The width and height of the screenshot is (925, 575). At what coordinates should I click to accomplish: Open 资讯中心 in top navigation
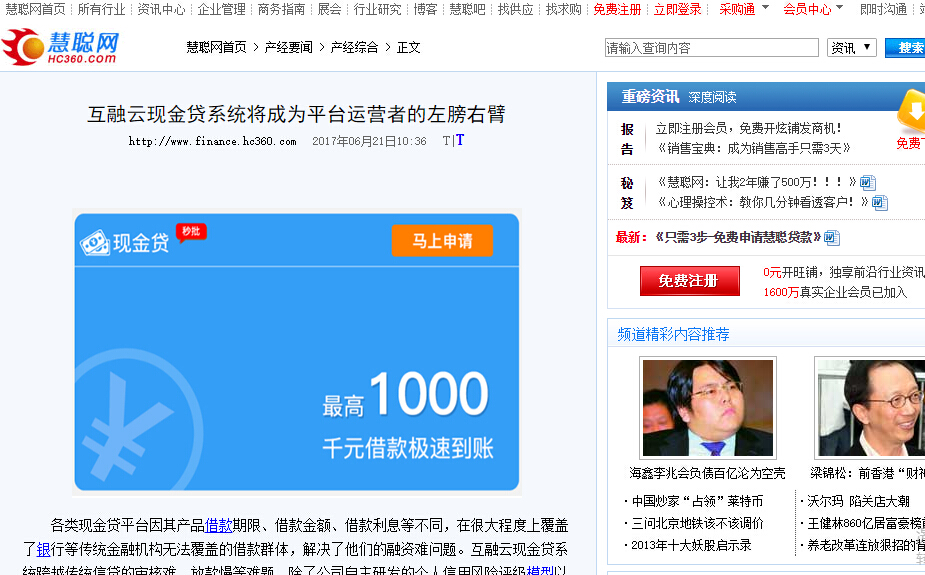pyautogui.click(x=161, y=9)
